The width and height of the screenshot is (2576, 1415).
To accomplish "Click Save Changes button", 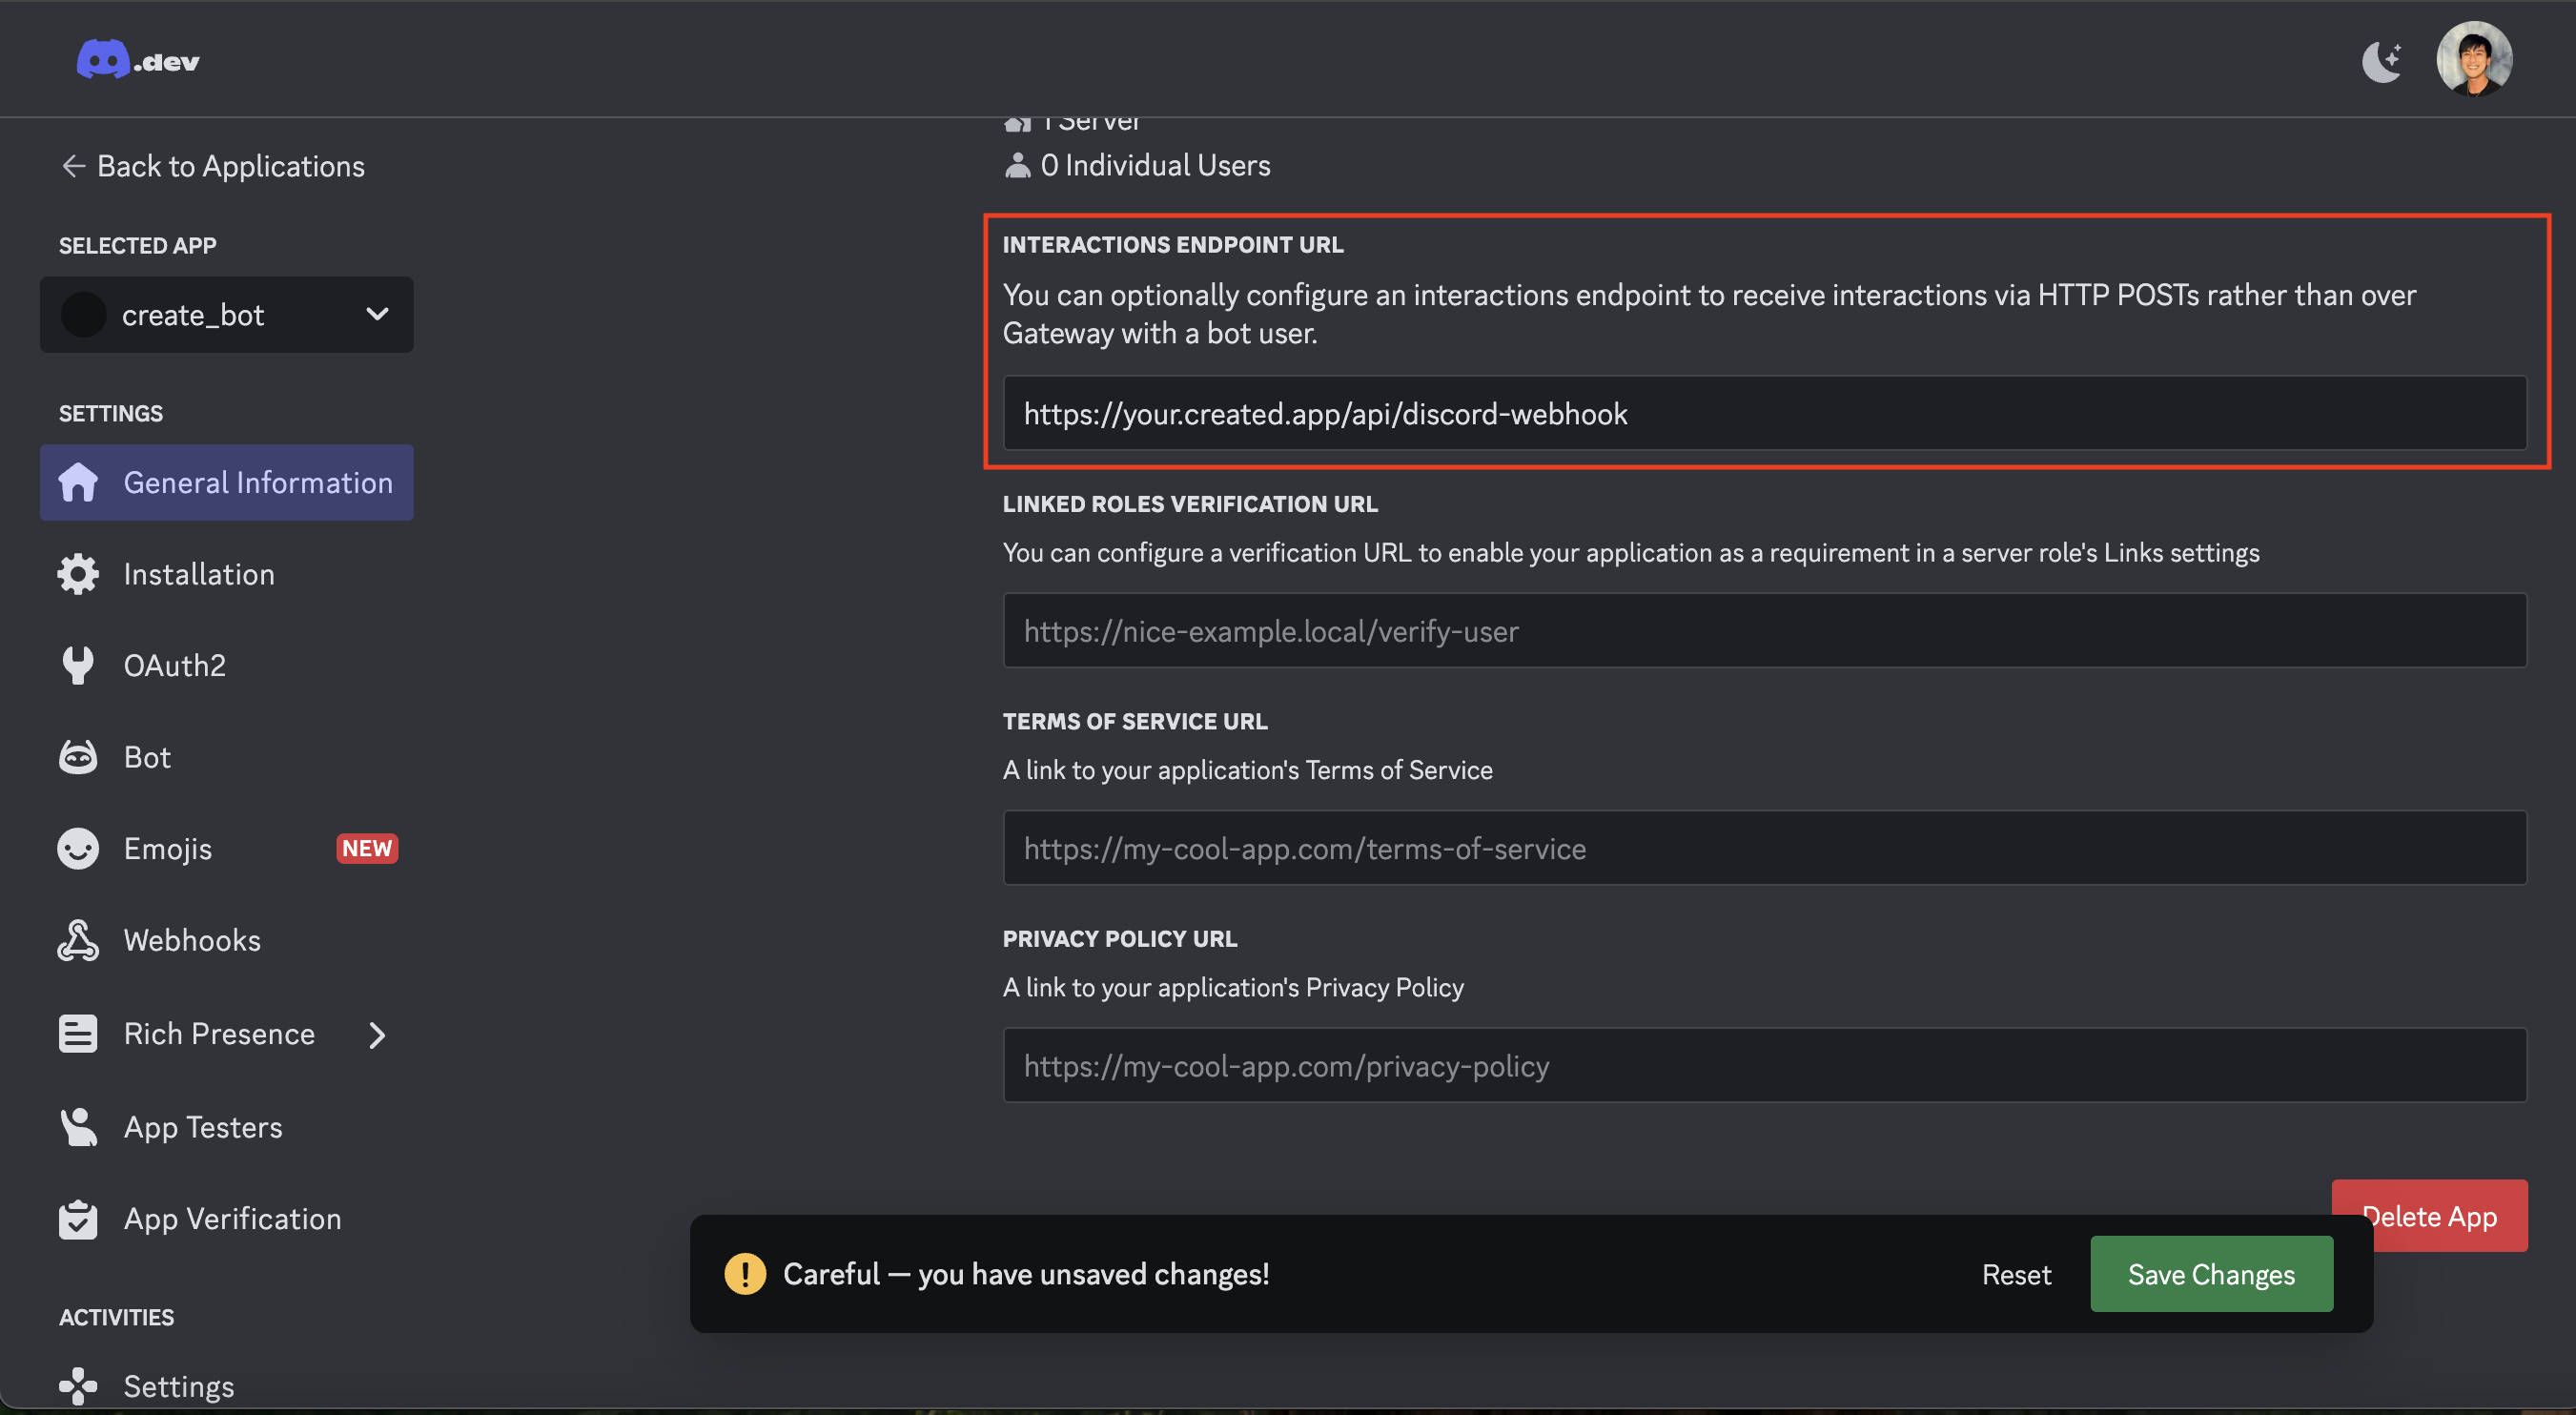I will [x=2211, y=1274].
